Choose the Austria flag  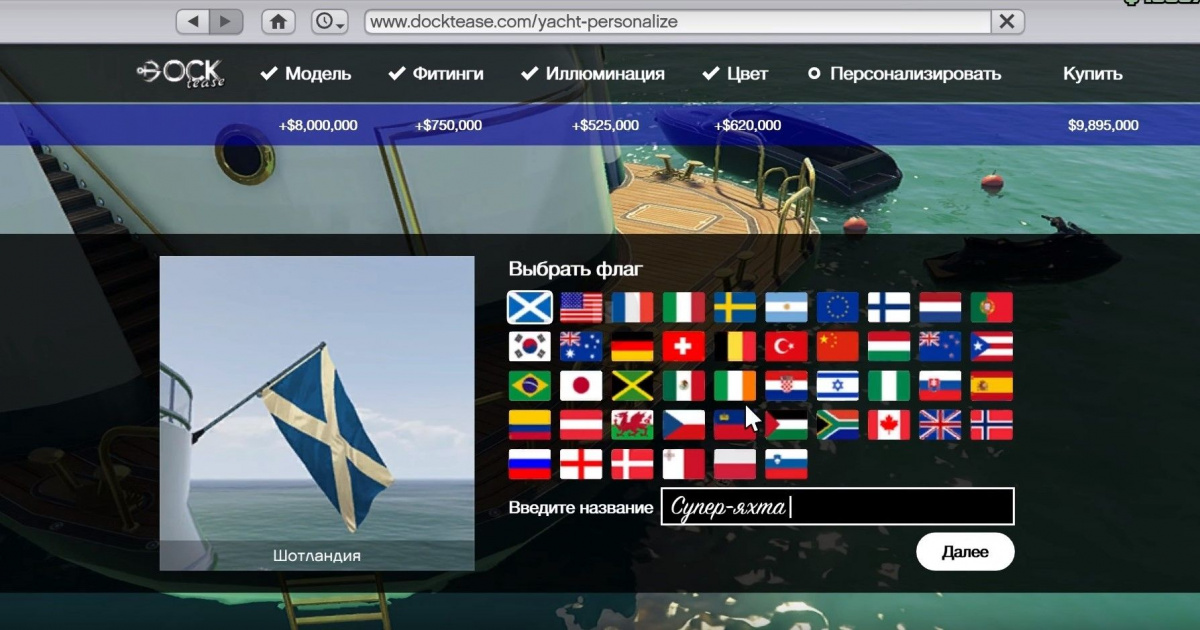tap(581, 425)
